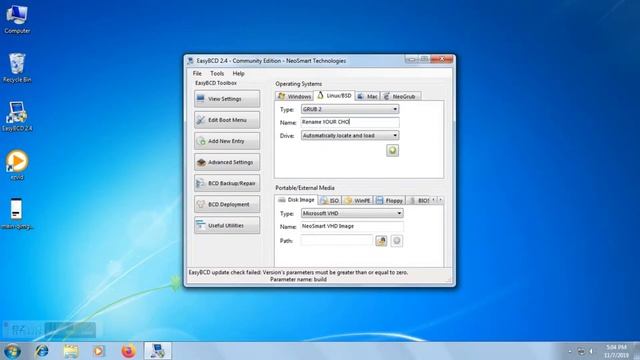Open View Settings in EasyBCD Toolbox
The width and height of the screenshot is (640, 360).
click(227, 99)
